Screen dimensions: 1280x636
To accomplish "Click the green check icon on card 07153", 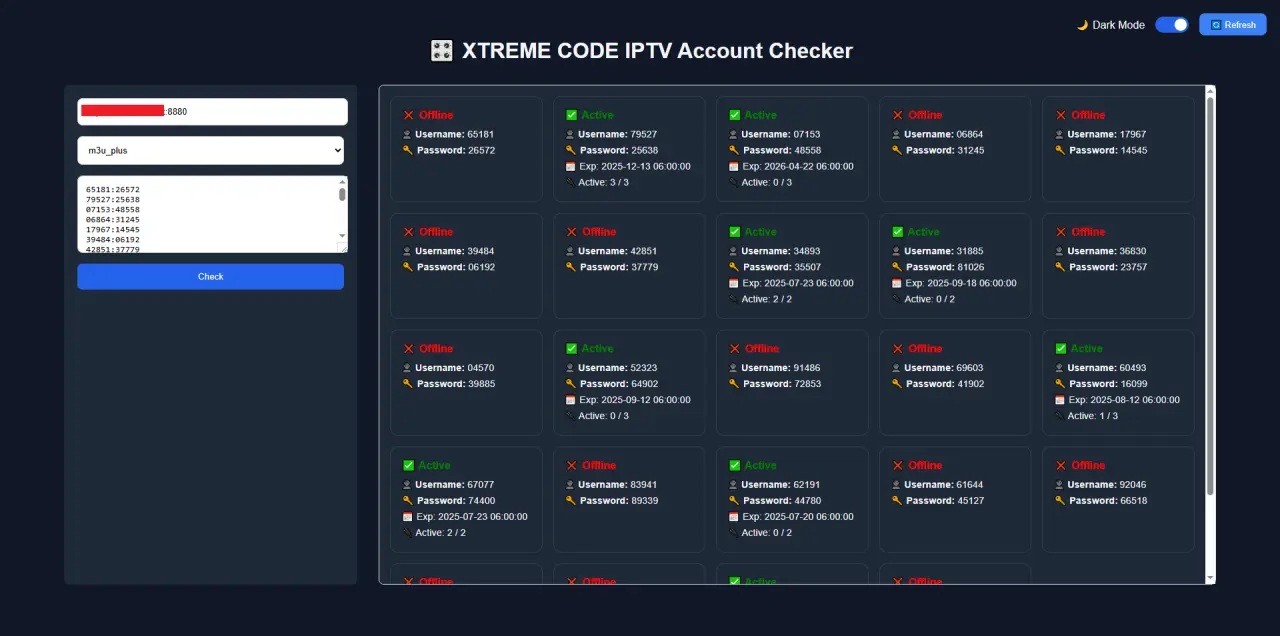I will (734, 115).
